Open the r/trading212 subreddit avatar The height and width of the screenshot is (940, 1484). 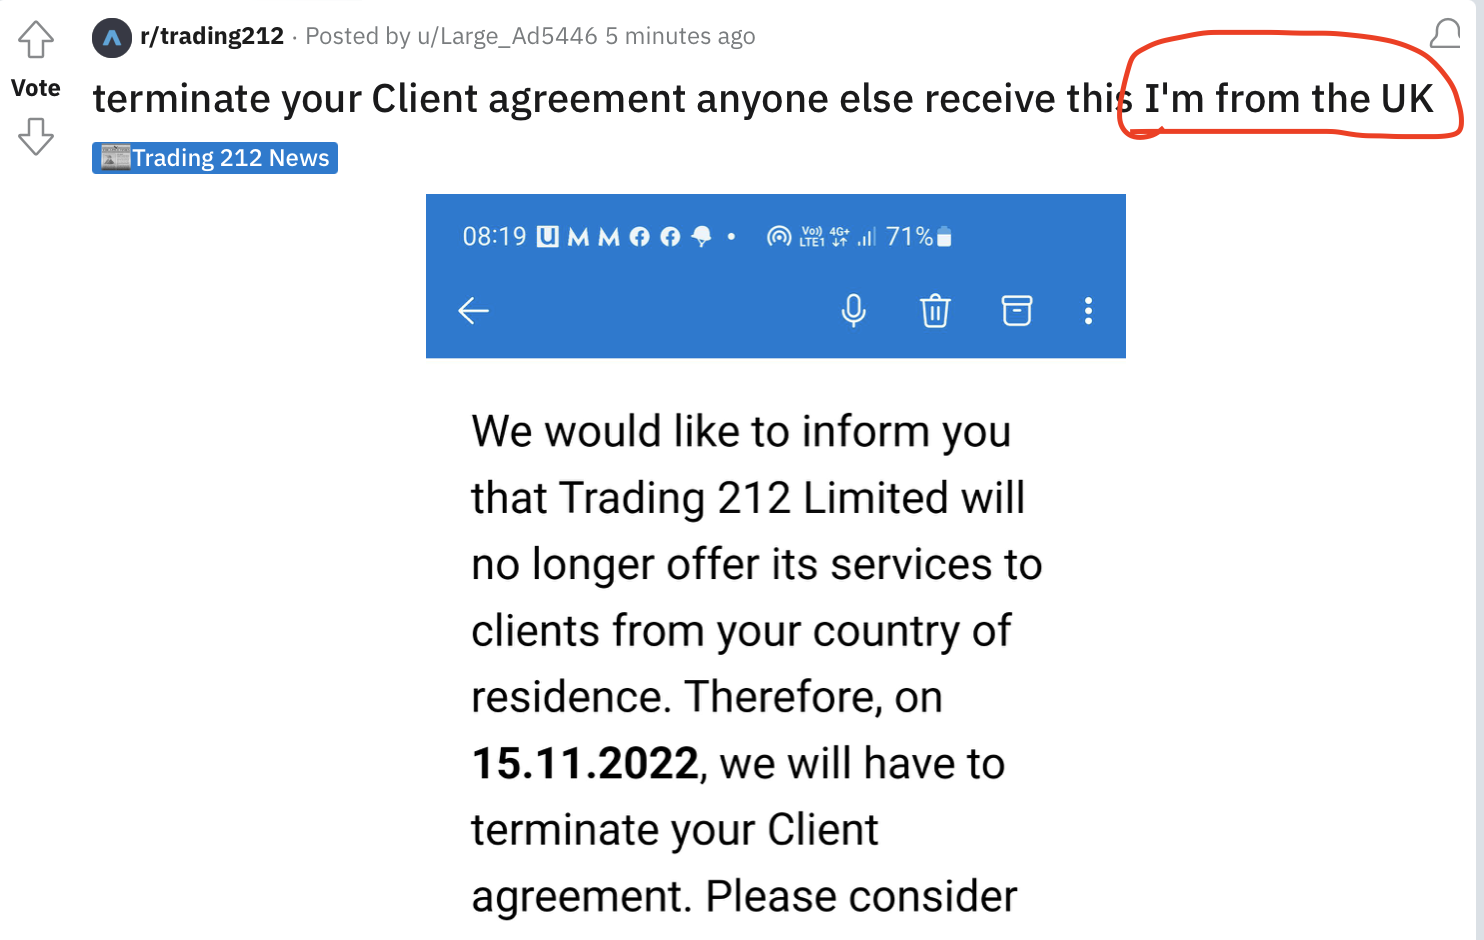pyautogui.click(x=112, y=38)
